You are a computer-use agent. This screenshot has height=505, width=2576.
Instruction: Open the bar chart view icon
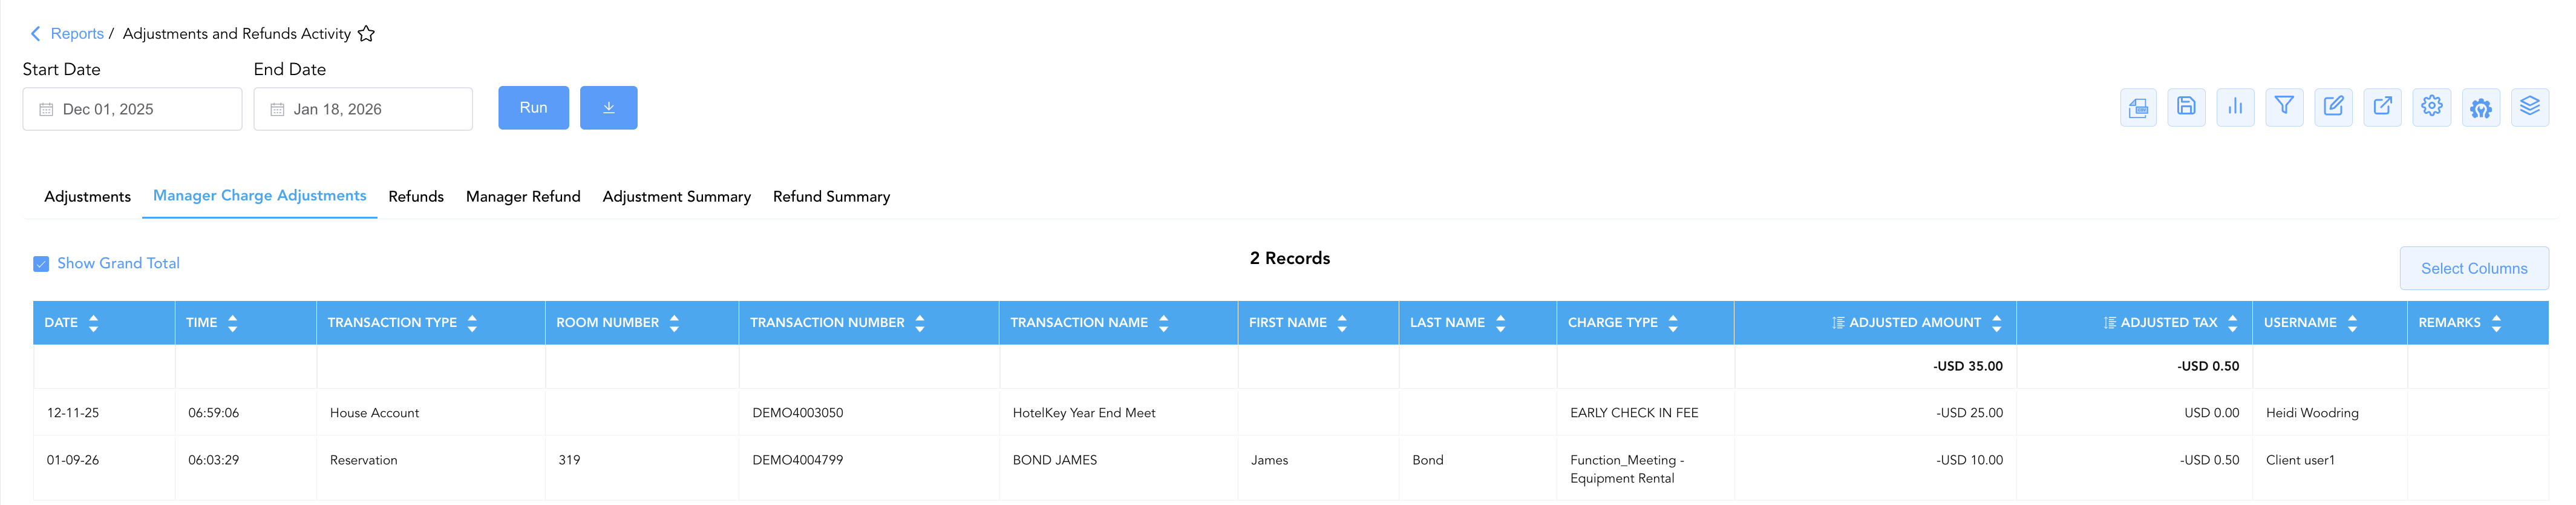(x=2235, y=108)
